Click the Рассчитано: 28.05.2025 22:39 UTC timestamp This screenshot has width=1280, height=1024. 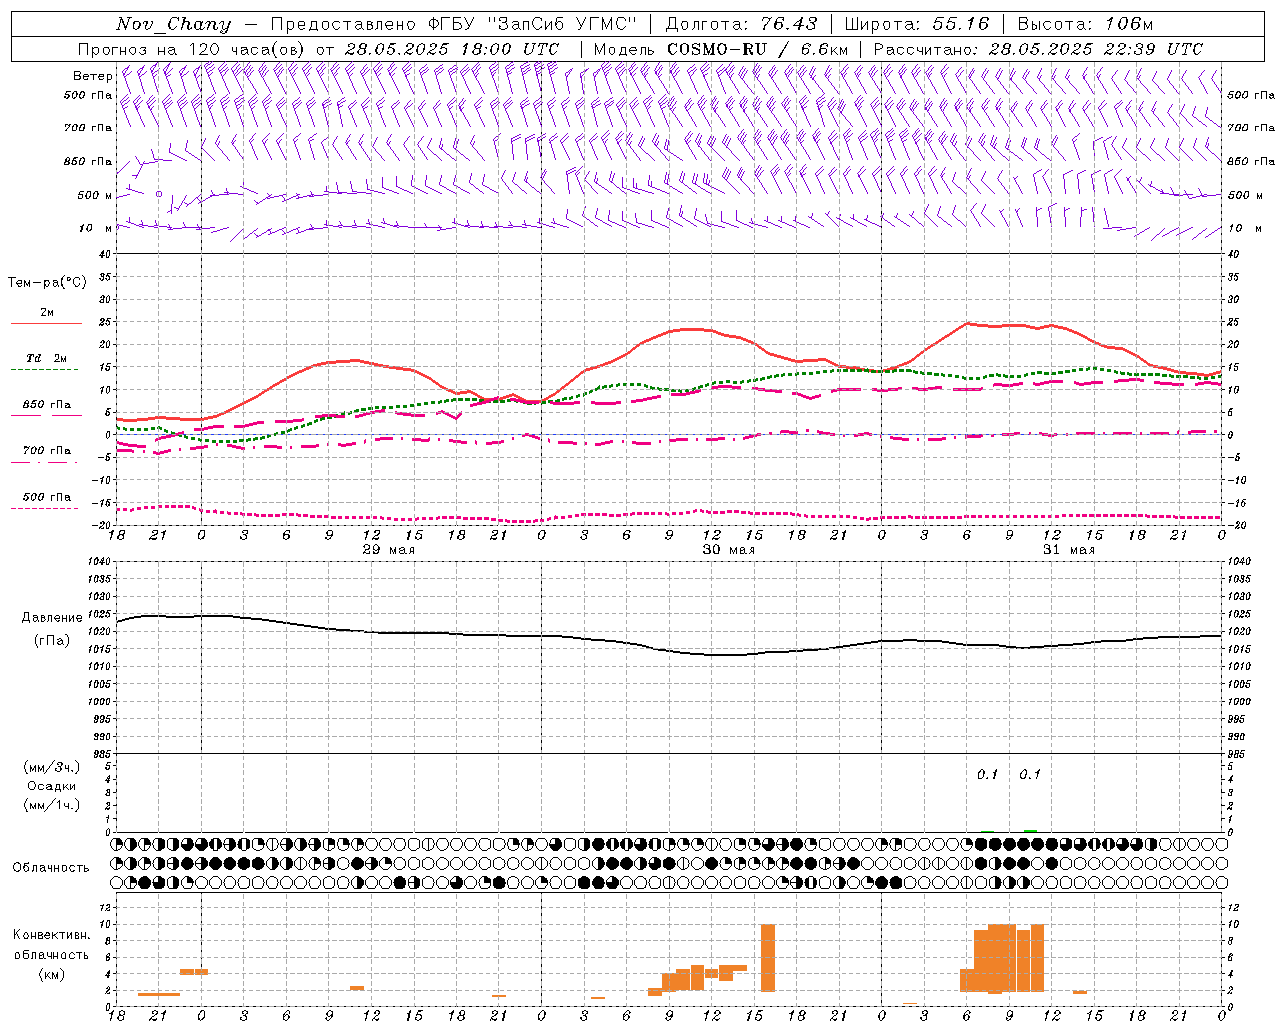click(1038, 49)
